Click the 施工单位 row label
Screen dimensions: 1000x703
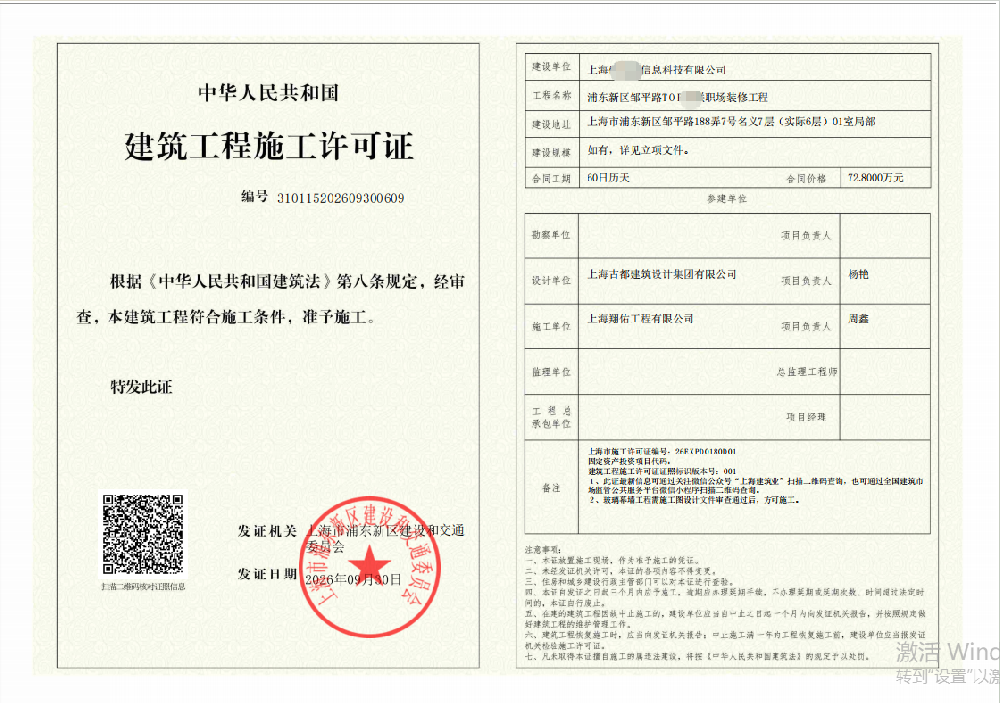point(551,326)
